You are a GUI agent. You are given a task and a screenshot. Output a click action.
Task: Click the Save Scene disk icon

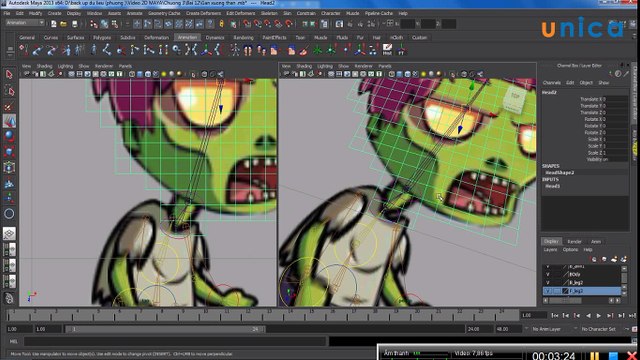click(x=74, y=24)
